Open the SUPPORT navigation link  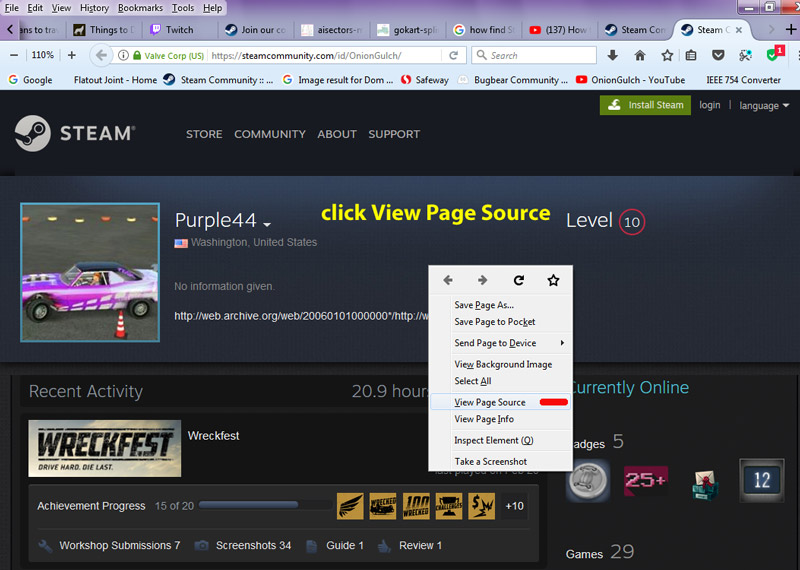point(394,134)
